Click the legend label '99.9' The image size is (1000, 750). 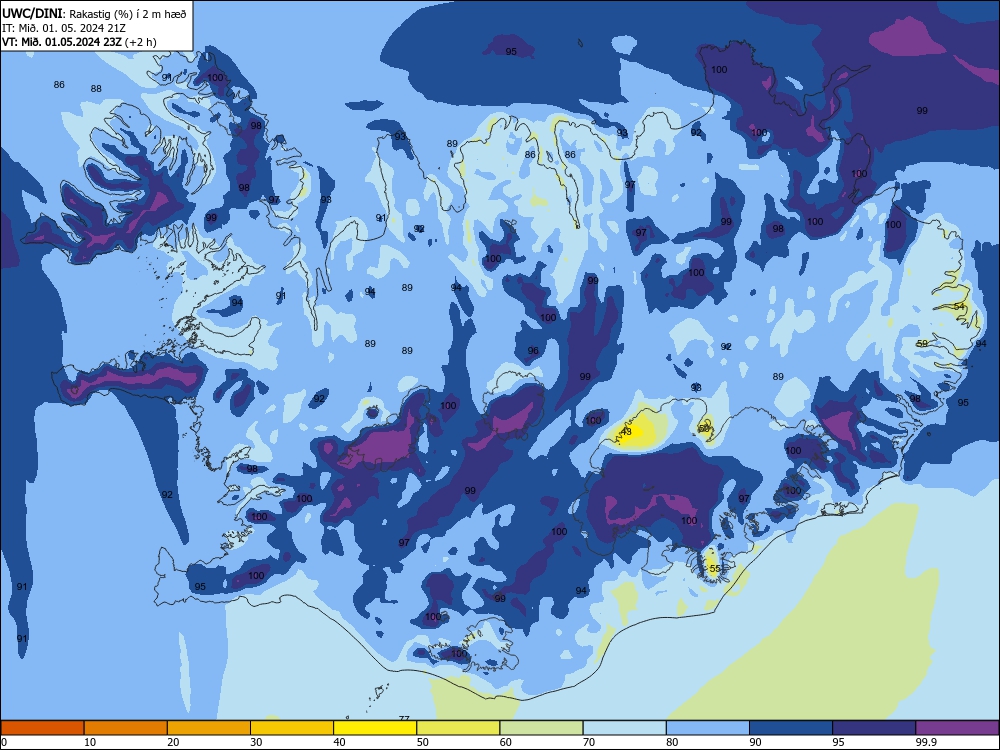925,742
